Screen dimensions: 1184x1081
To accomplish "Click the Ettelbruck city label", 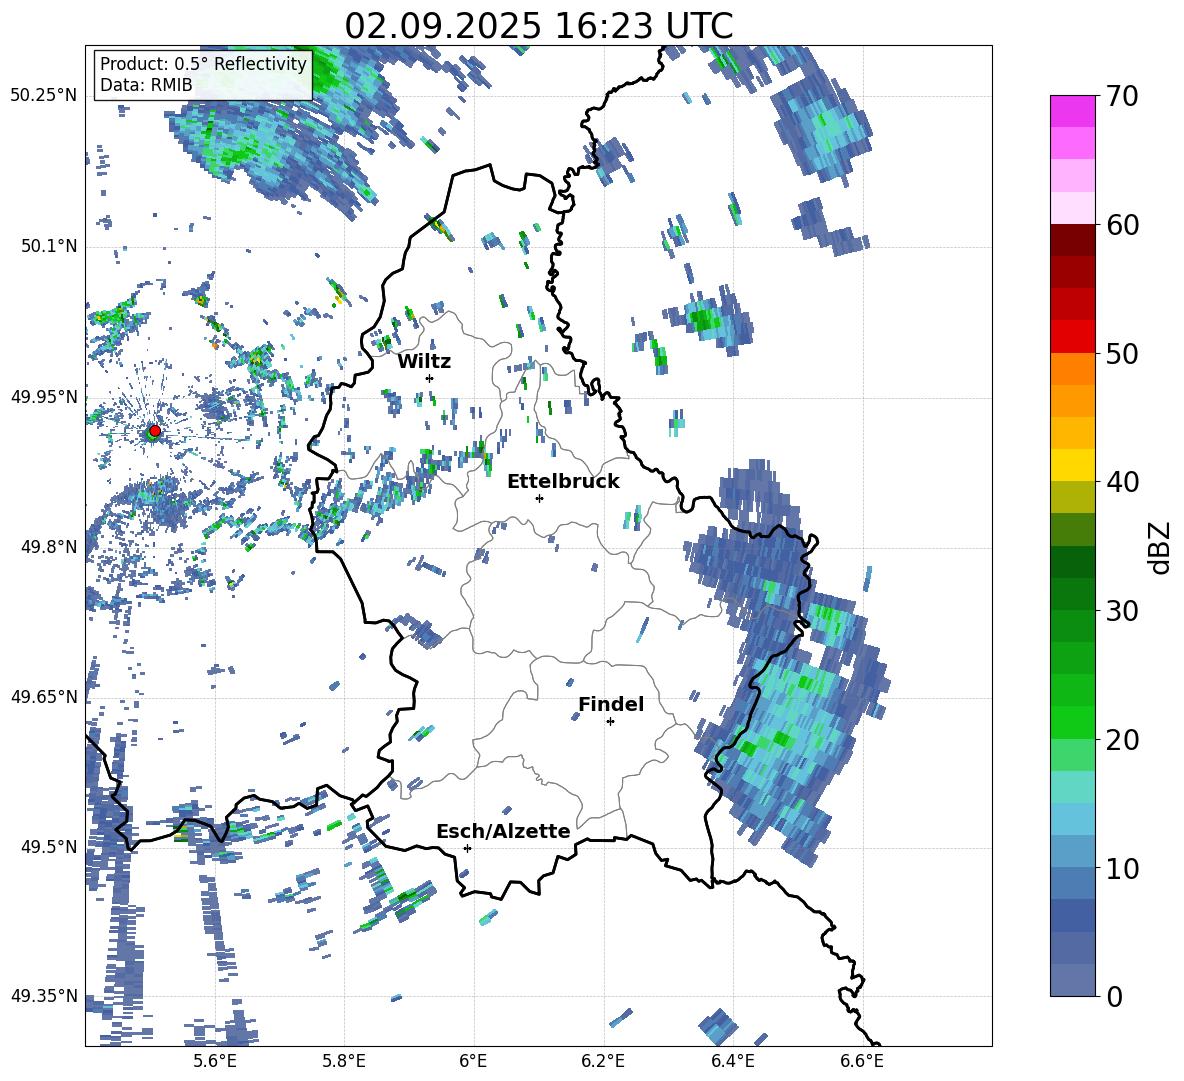I will tap(563, 482).
